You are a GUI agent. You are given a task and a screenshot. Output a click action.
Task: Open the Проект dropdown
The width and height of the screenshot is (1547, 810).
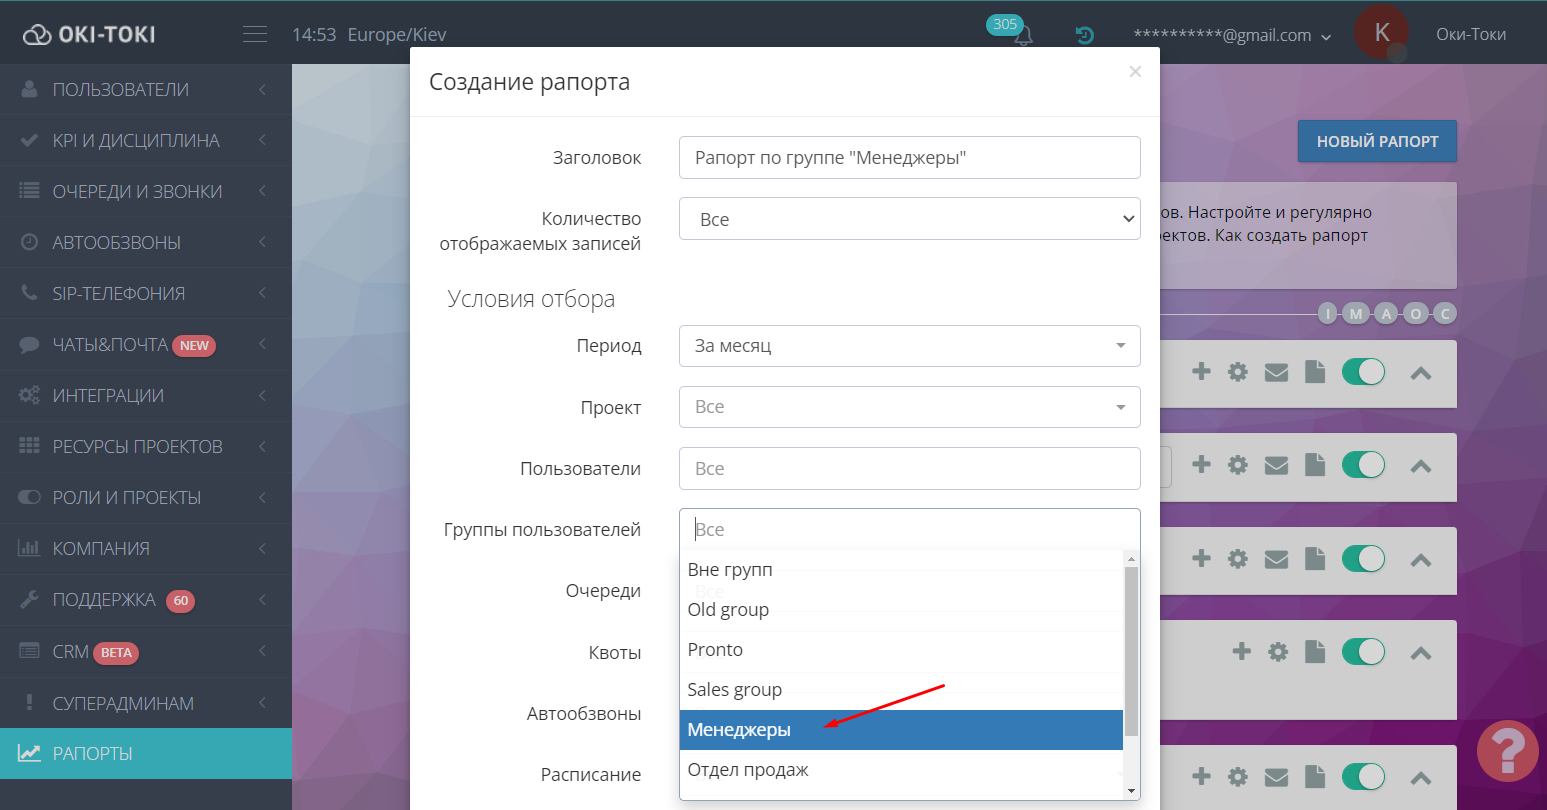click(x=909, y=407)
